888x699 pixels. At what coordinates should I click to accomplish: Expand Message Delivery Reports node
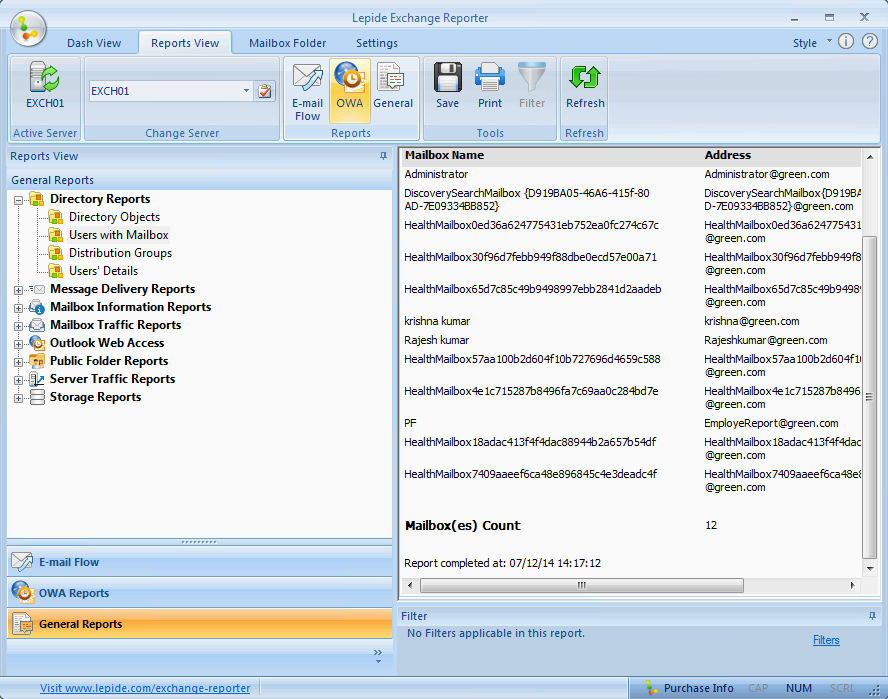(18, 290)
